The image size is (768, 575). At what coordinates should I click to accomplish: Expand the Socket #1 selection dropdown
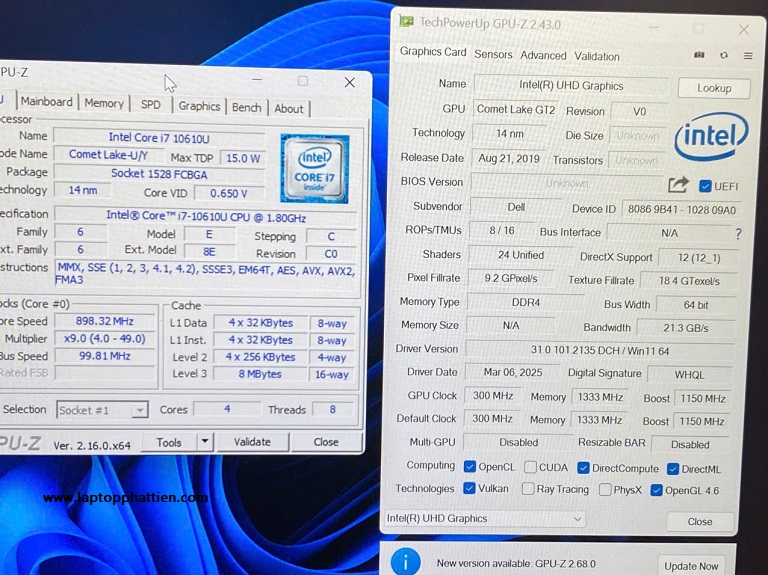click(x=102, y=410)
